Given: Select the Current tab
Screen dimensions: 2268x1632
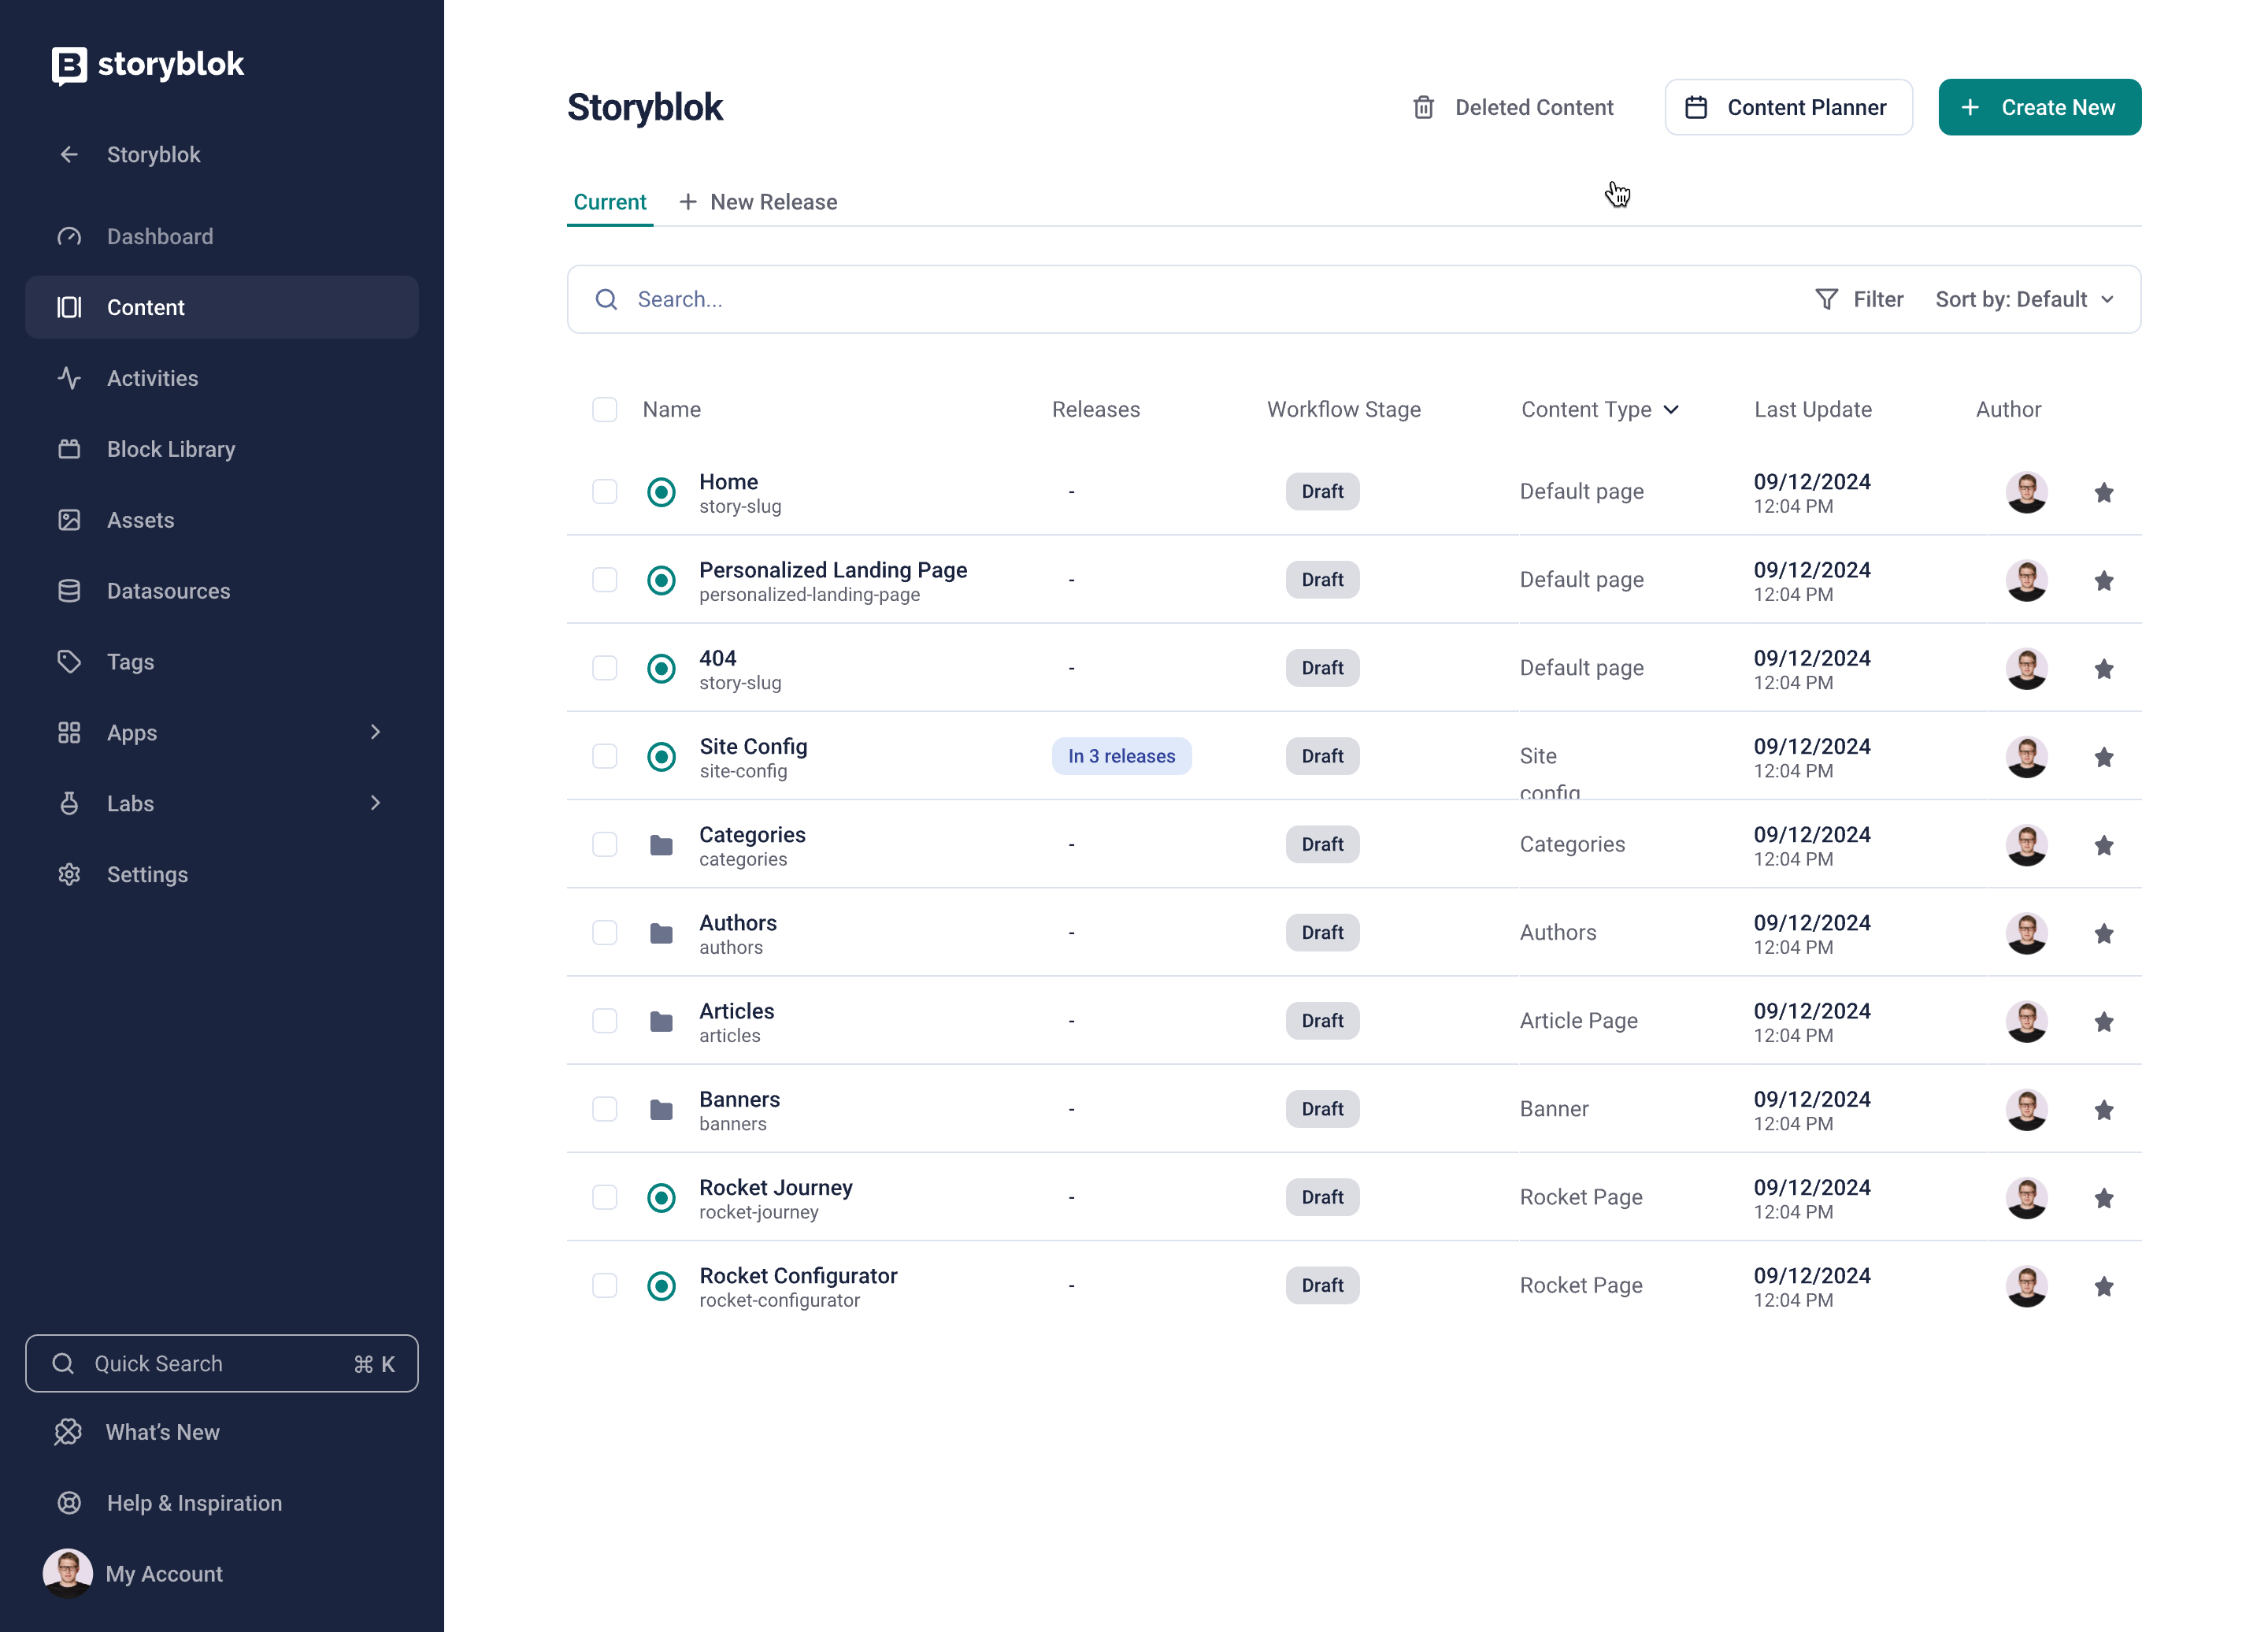Looking at the screenshot, I should (609, 202).
